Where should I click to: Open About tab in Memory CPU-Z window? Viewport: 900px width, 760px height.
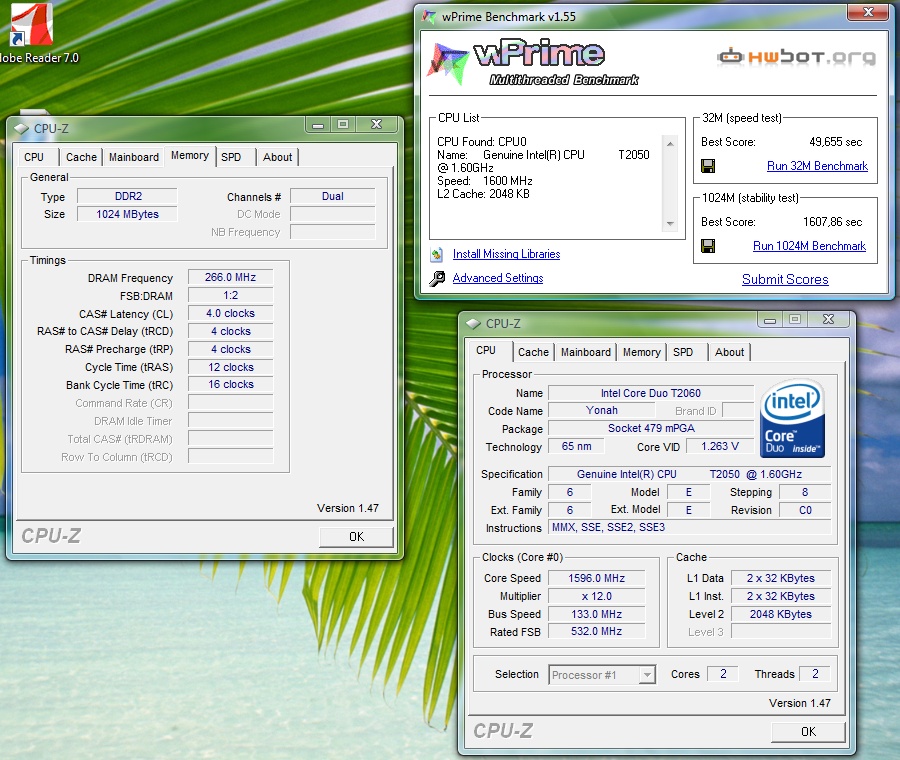[277, 157]
